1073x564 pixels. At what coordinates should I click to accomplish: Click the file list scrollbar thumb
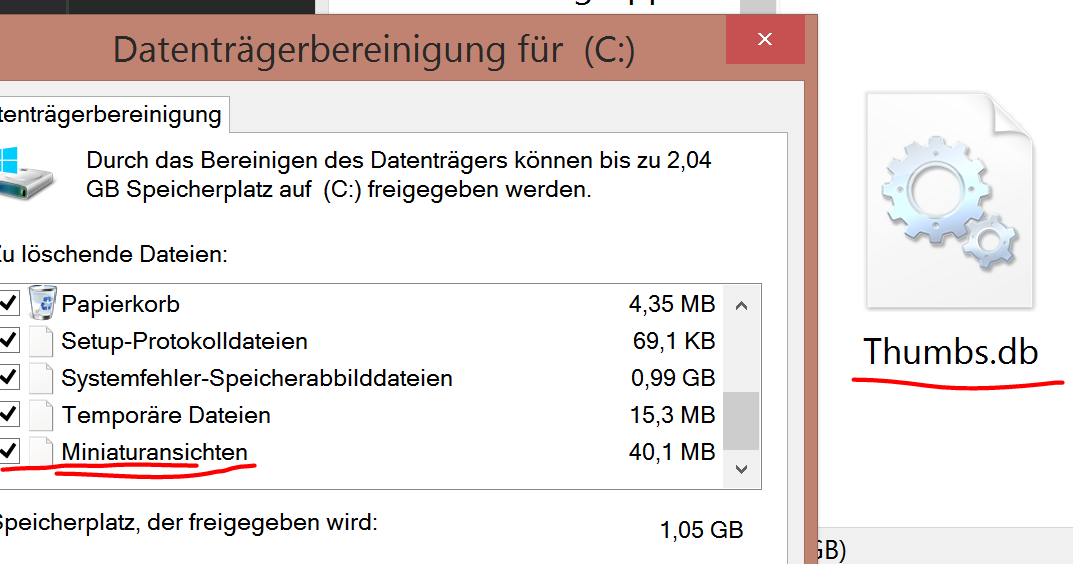click(740, 421)
